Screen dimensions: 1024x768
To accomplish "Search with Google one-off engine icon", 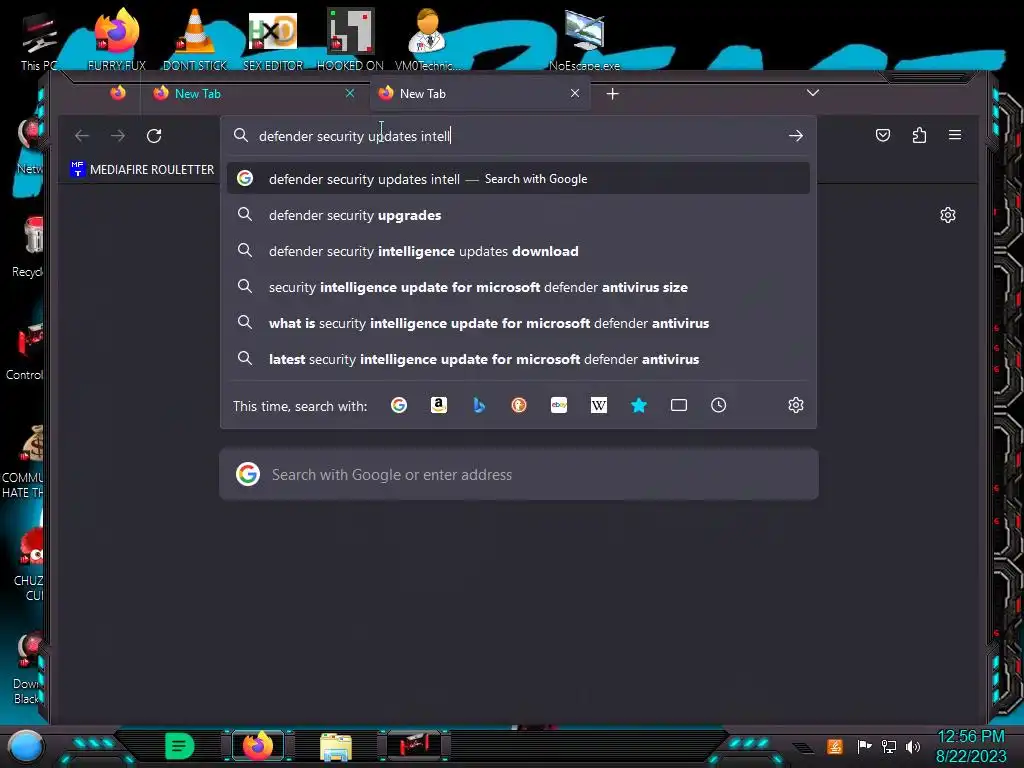I will point(398,406).
